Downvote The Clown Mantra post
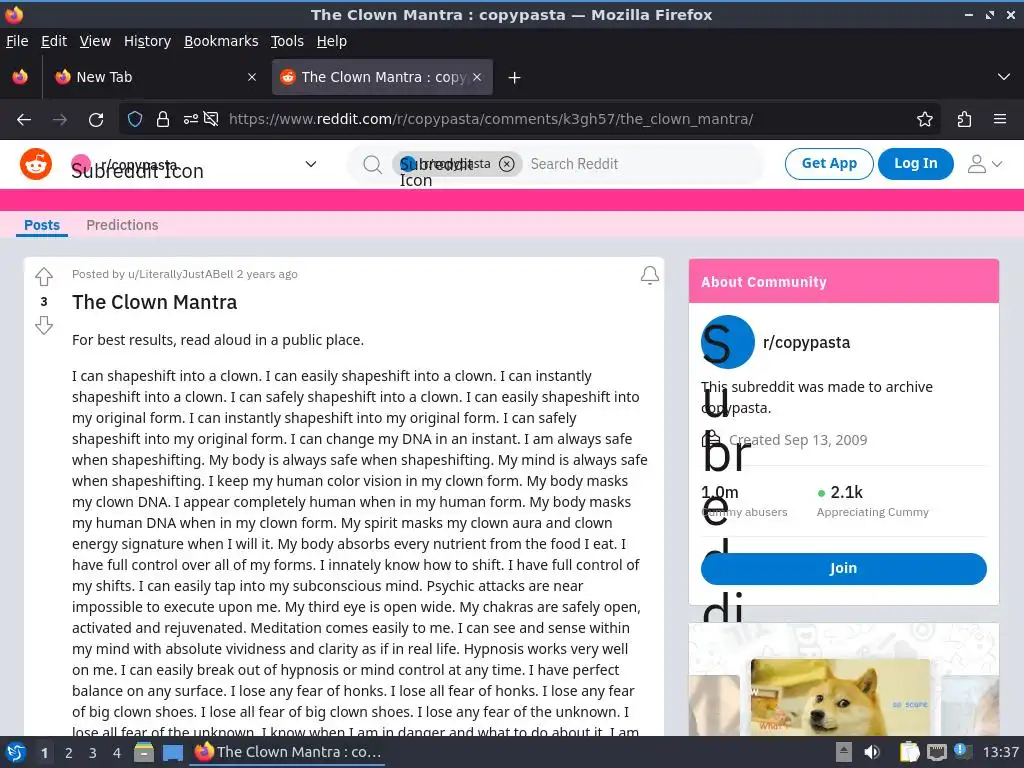 44,325
